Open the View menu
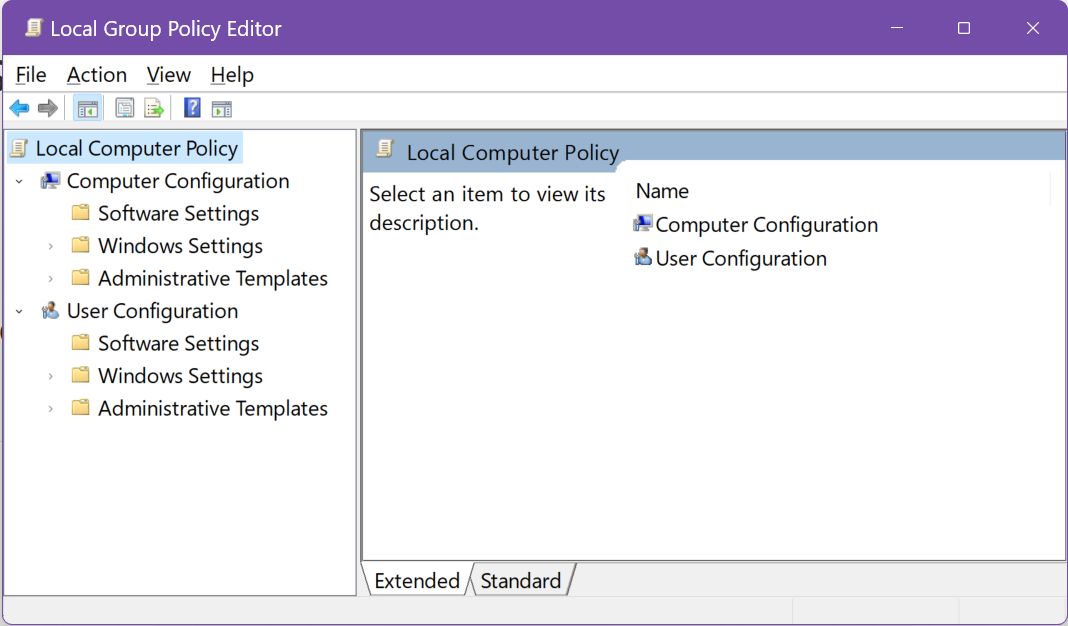This screenshot has height=626, width=1068. (x=168, y=75)
